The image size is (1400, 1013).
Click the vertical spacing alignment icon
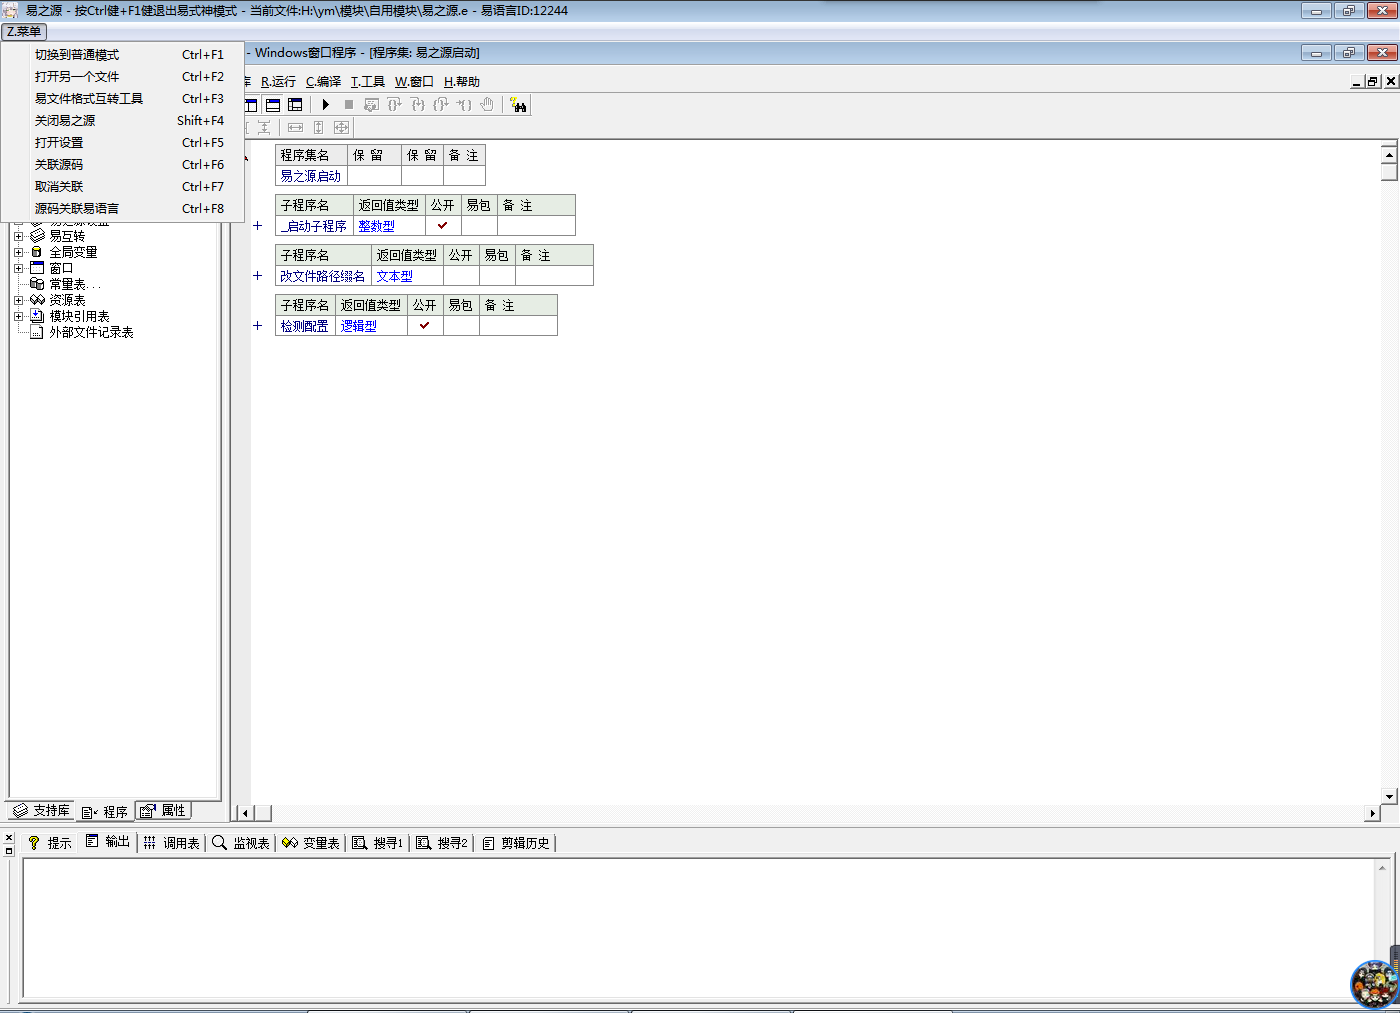[264, 127]
